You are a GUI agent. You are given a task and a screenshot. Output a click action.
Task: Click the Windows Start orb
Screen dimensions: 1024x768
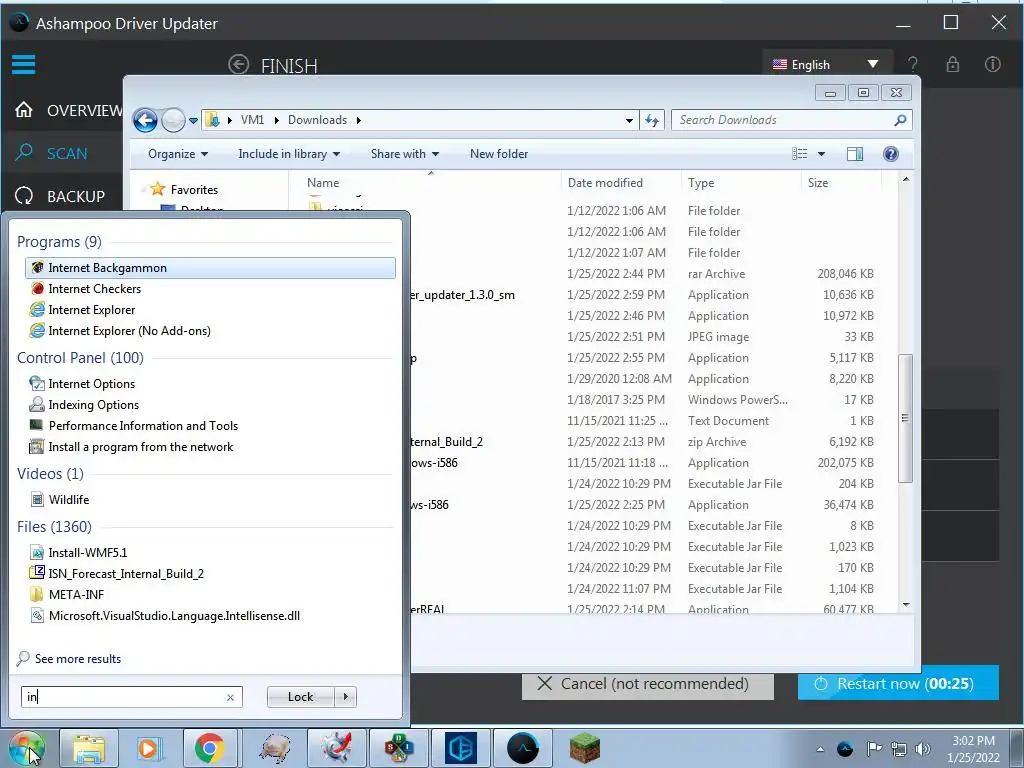coord(26,748)
